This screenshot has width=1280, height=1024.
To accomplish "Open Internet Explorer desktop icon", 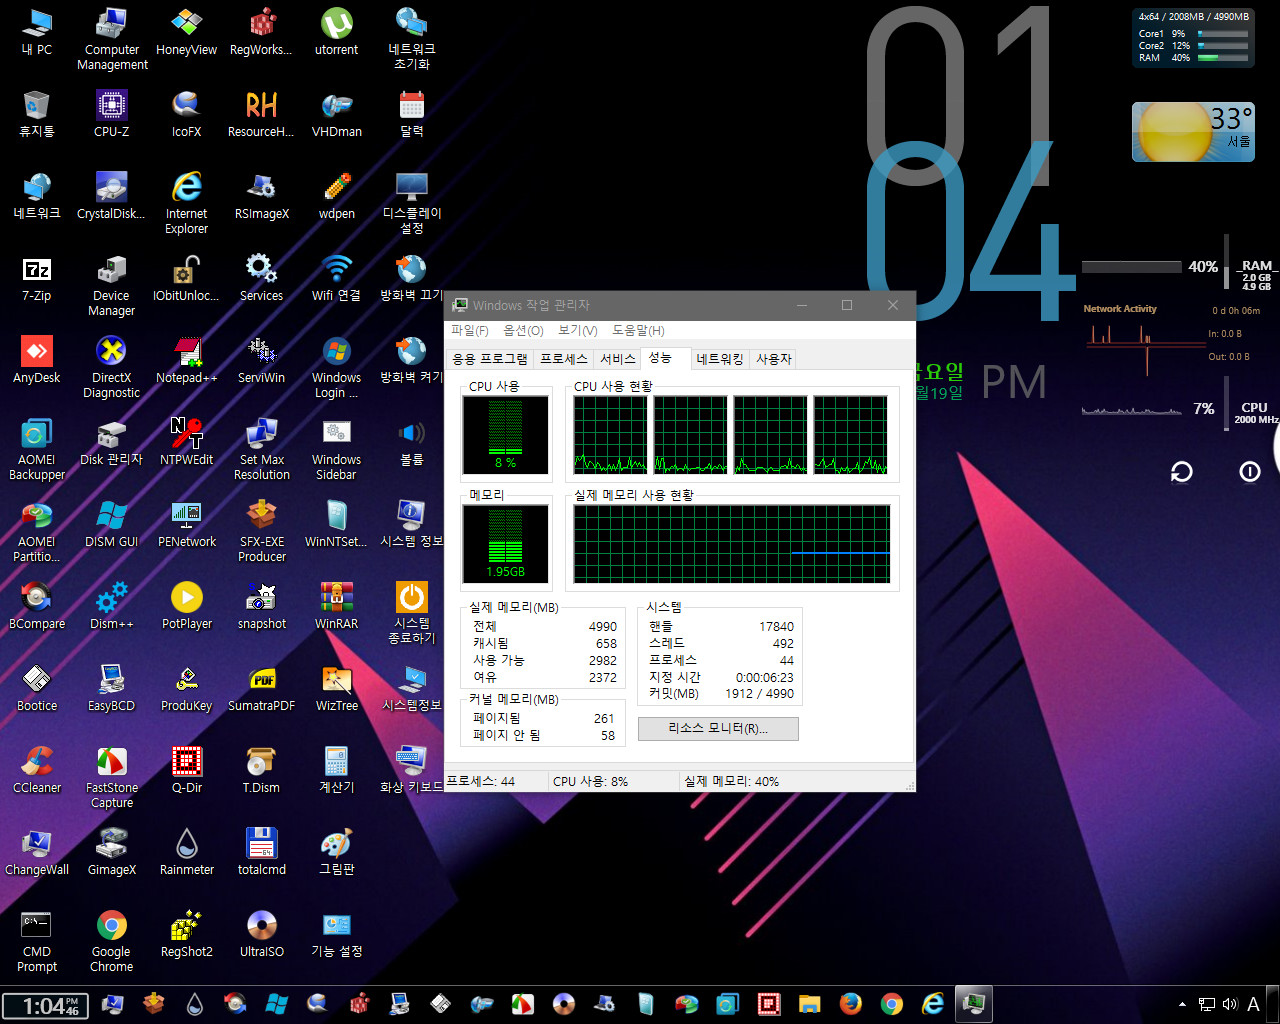I will click(186, 203).
